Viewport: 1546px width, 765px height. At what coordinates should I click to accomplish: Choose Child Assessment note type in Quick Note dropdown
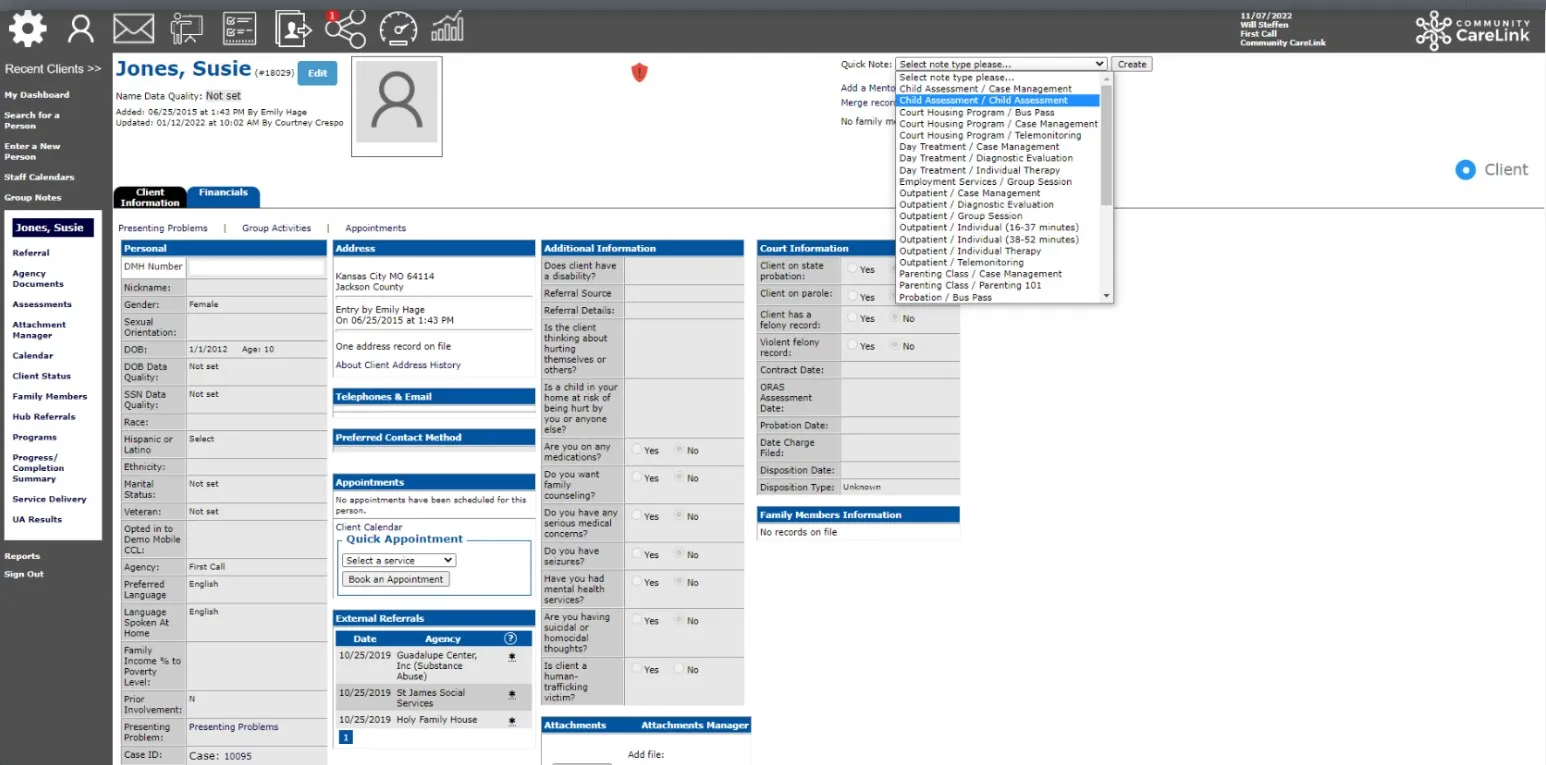tap(983, 100)
